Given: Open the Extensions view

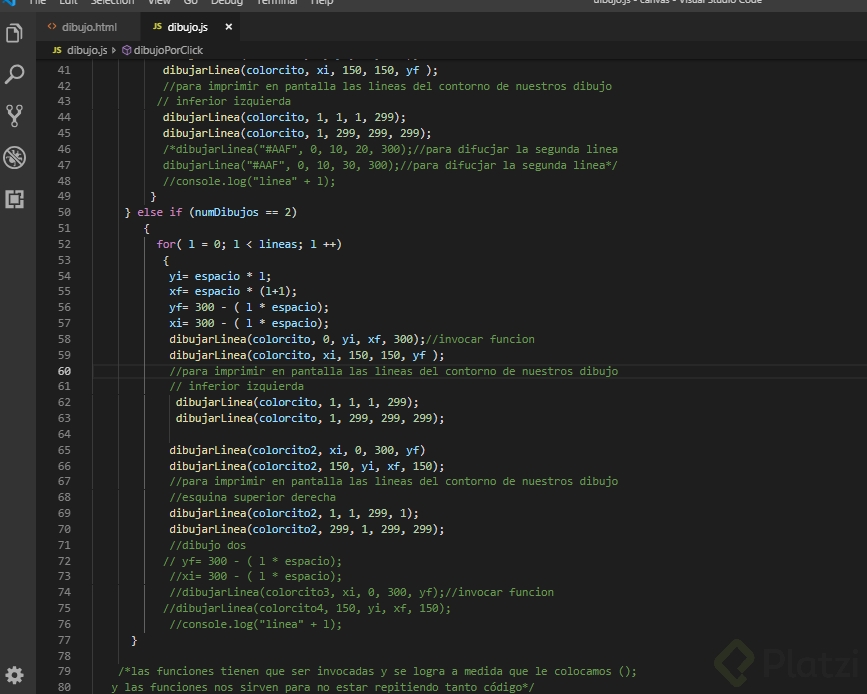Looking at the screenshot, I should click(14, 199).
